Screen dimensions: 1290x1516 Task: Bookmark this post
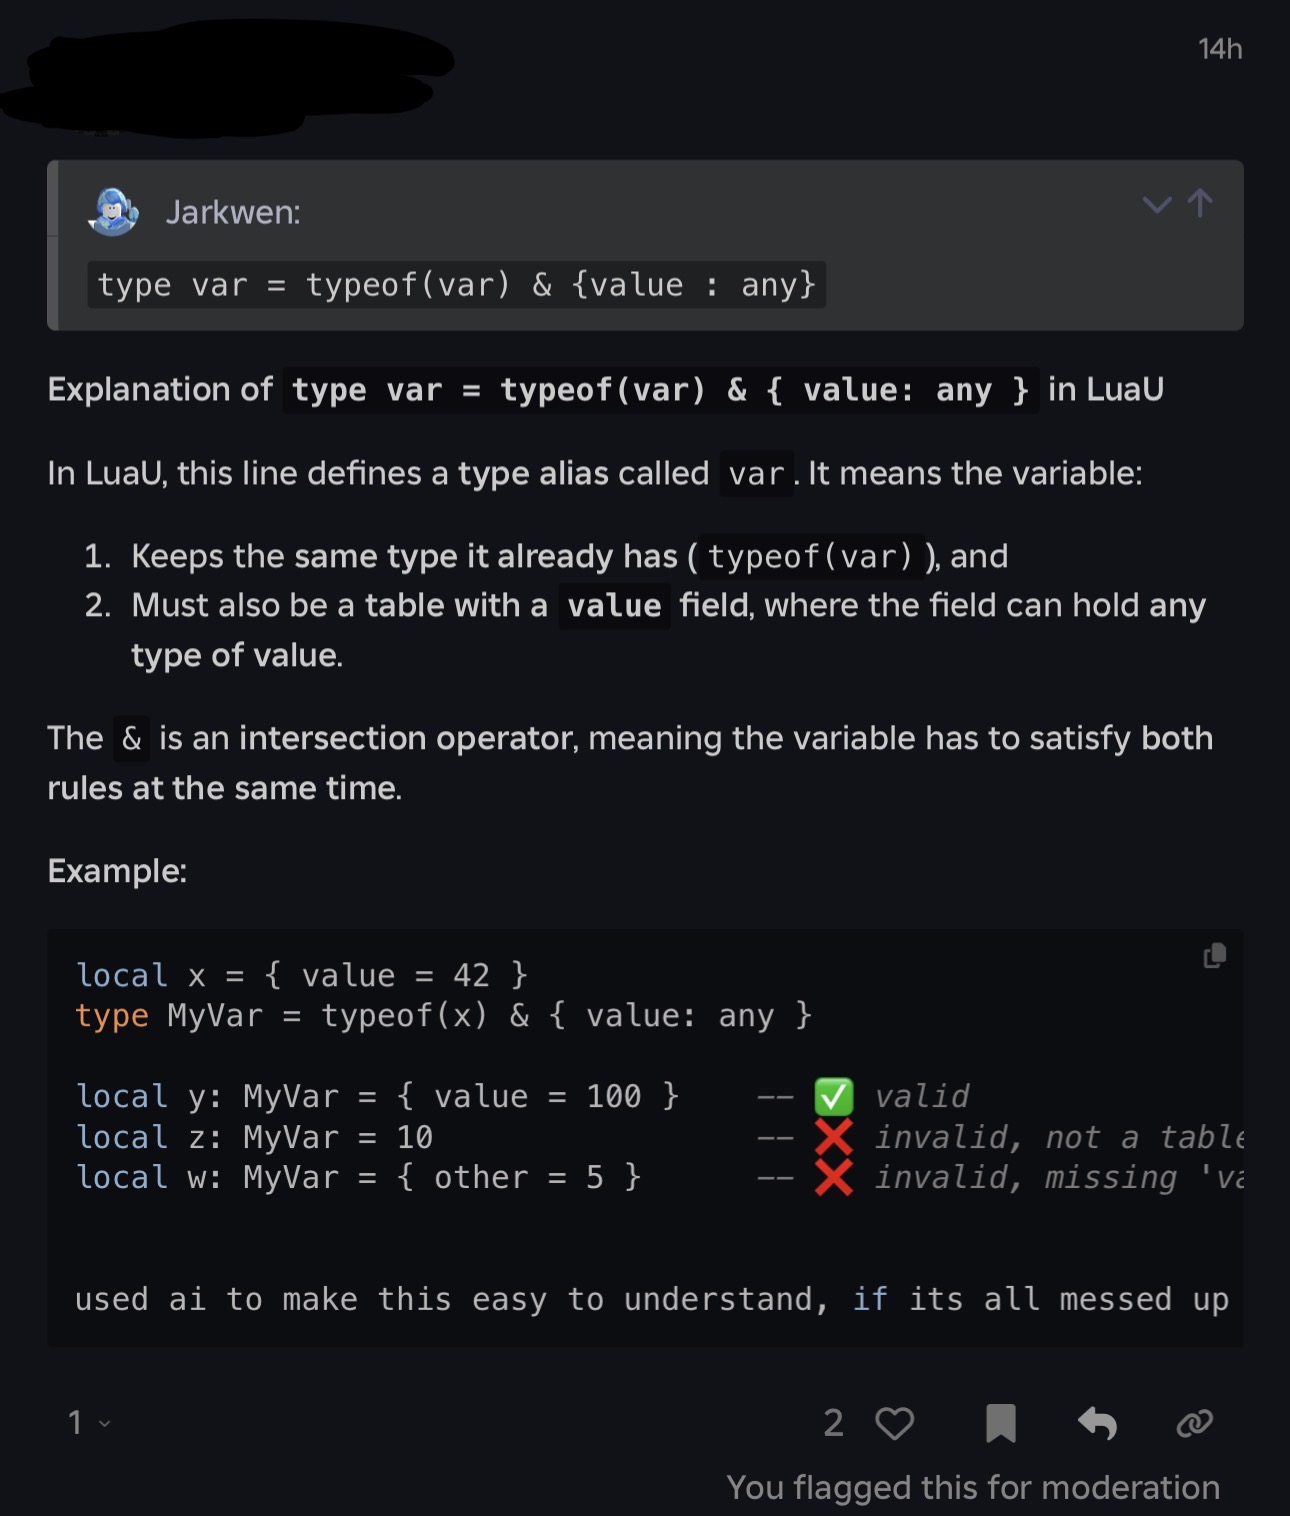[x=1000, y=1423]
